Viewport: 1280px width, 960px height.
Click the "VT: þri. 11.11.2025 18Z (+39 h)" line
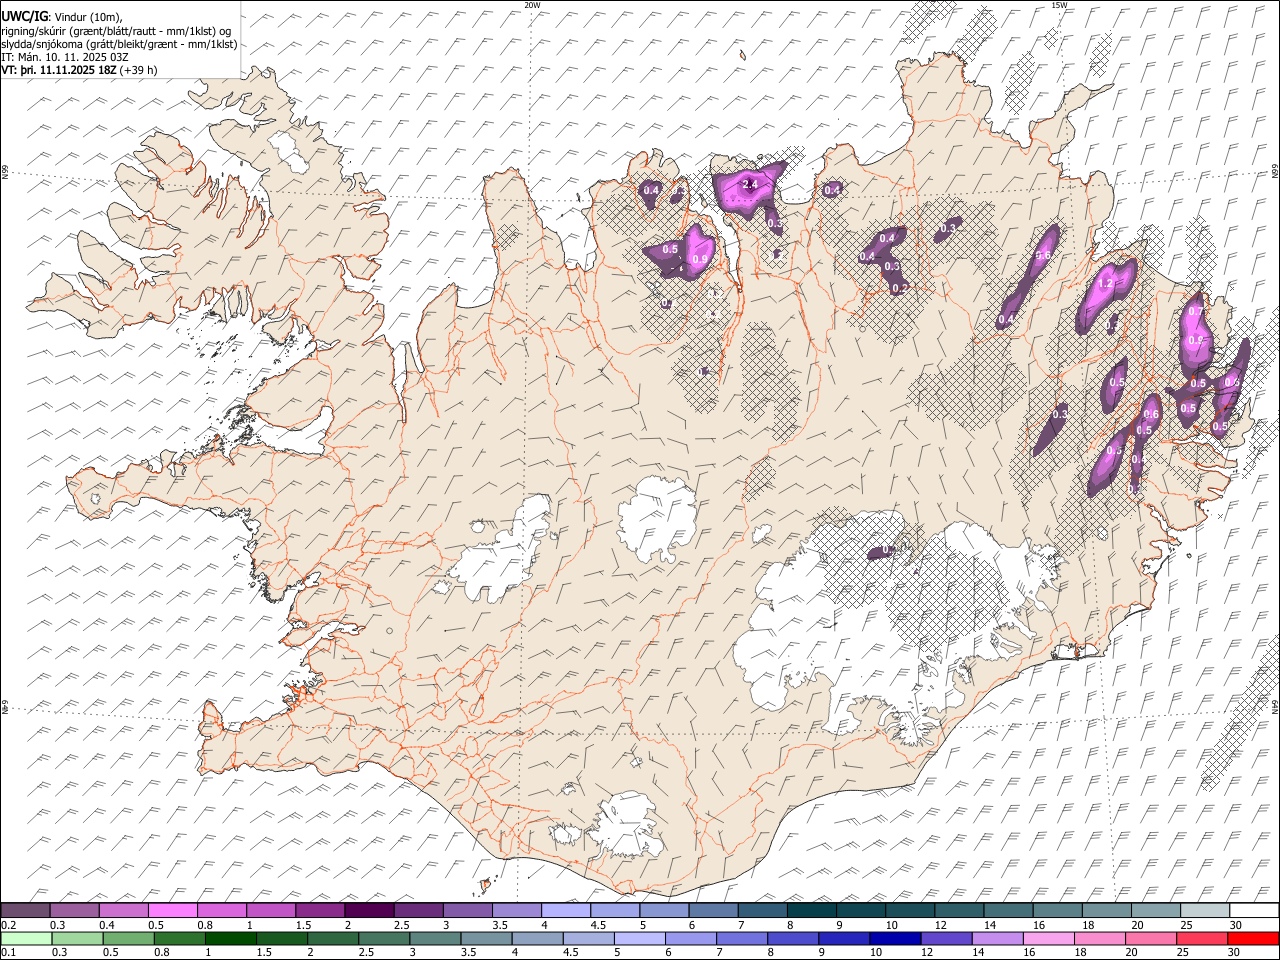(80, 70)
